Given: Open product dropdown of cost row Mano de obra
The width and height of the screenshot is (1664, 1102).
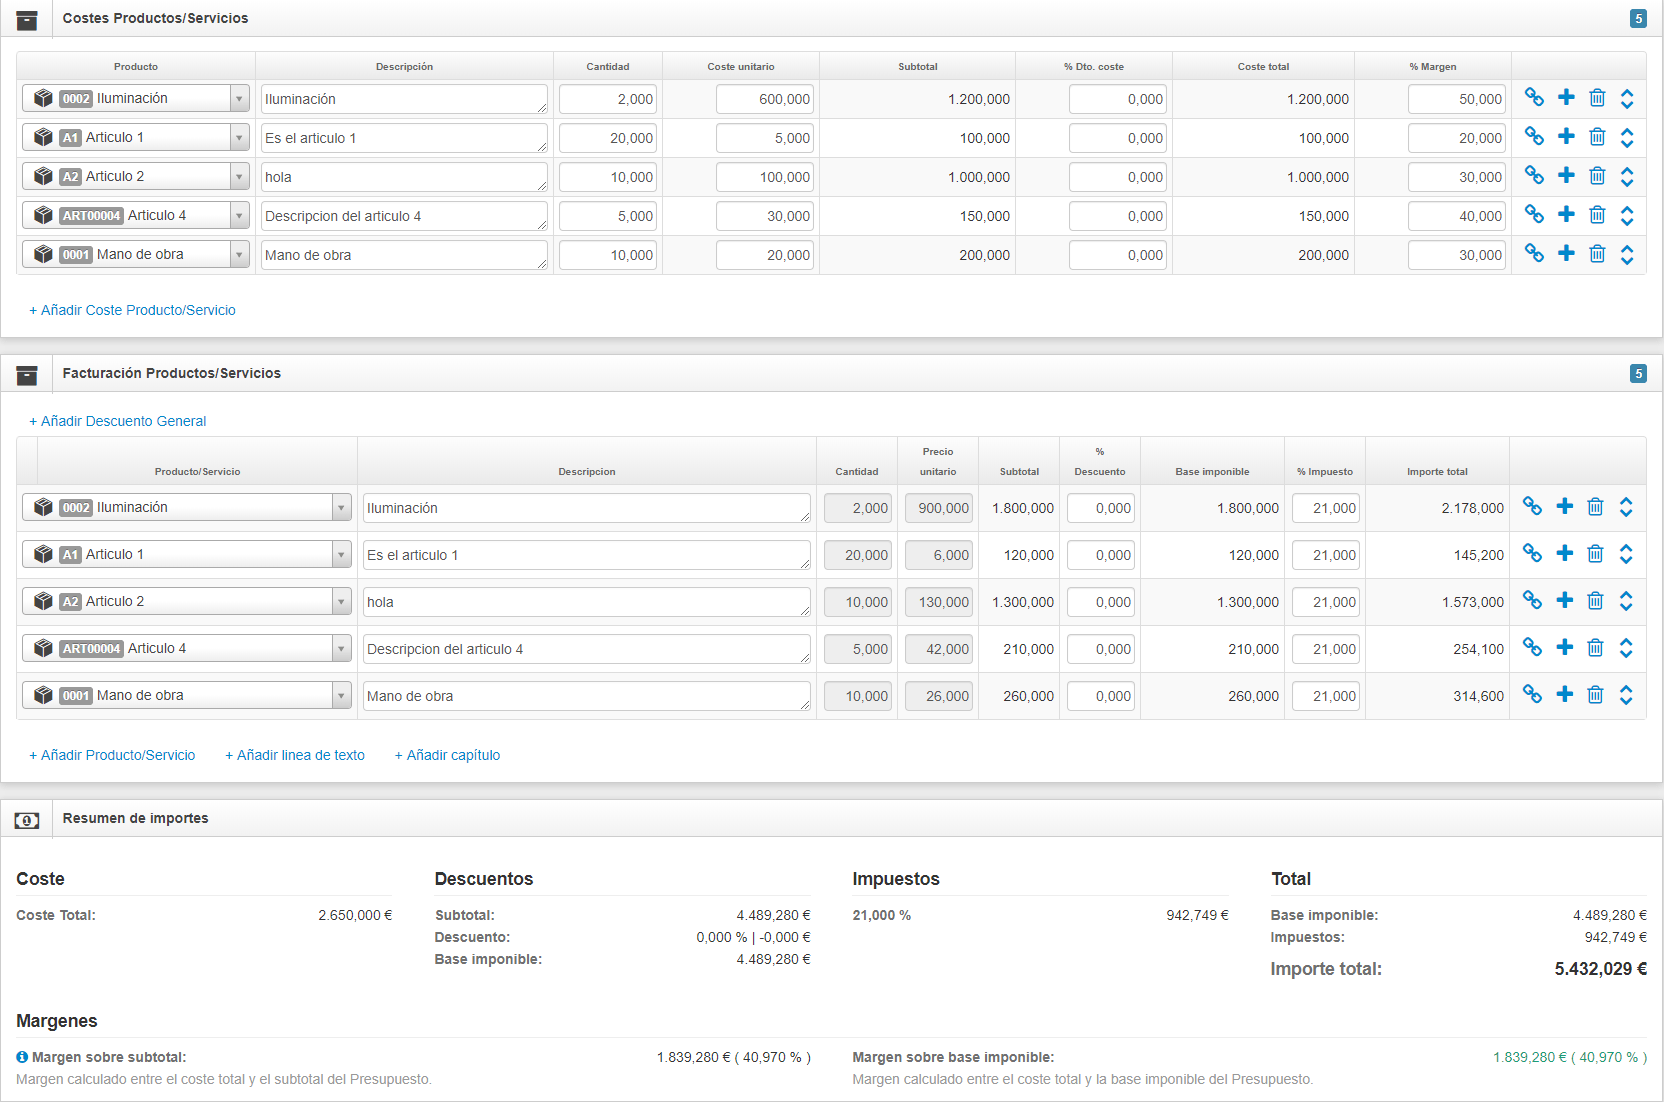Looking at the screenshot, I should click(136, 254).
